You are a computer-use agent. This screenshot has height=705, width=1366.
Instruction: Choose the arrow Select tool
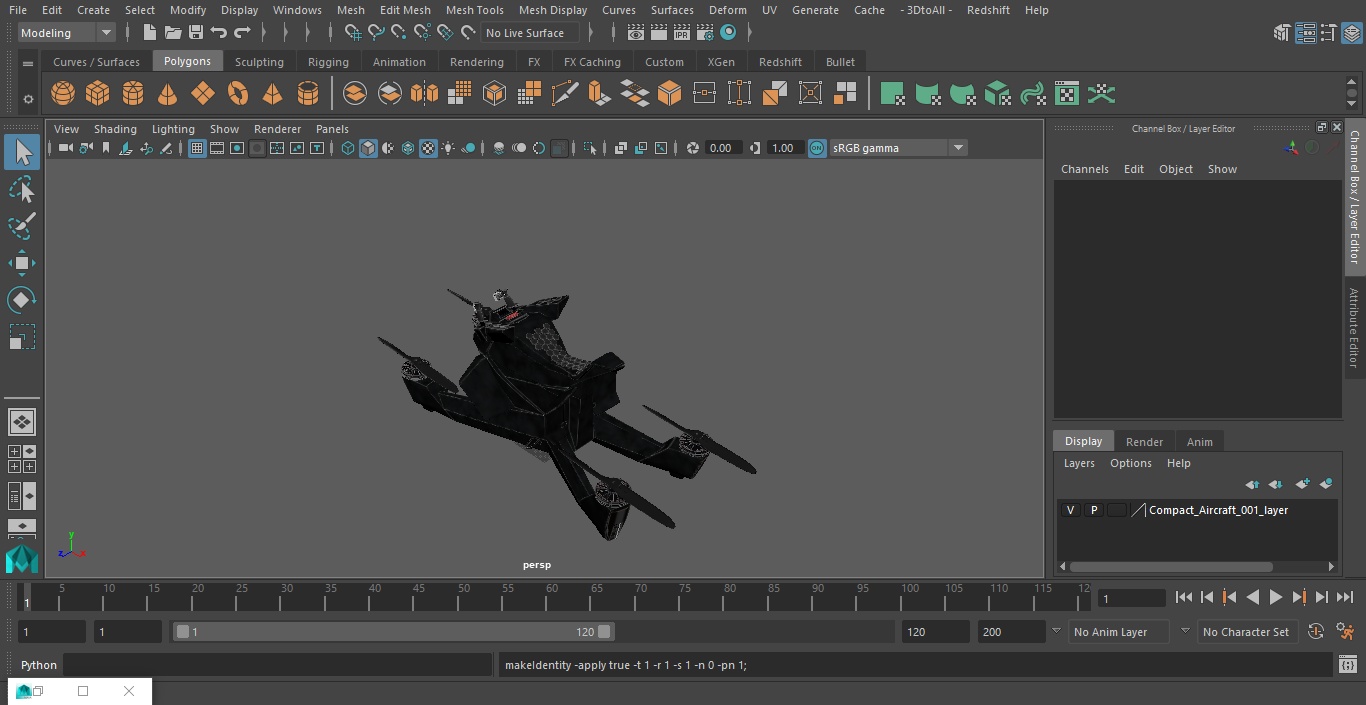click(22, 152)
